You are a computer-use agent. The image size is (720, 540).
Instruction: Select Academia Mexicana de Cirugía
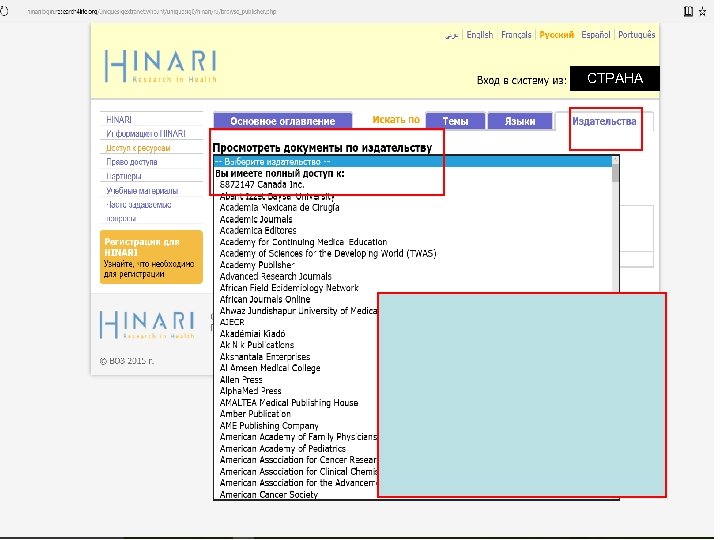(279, 208)
